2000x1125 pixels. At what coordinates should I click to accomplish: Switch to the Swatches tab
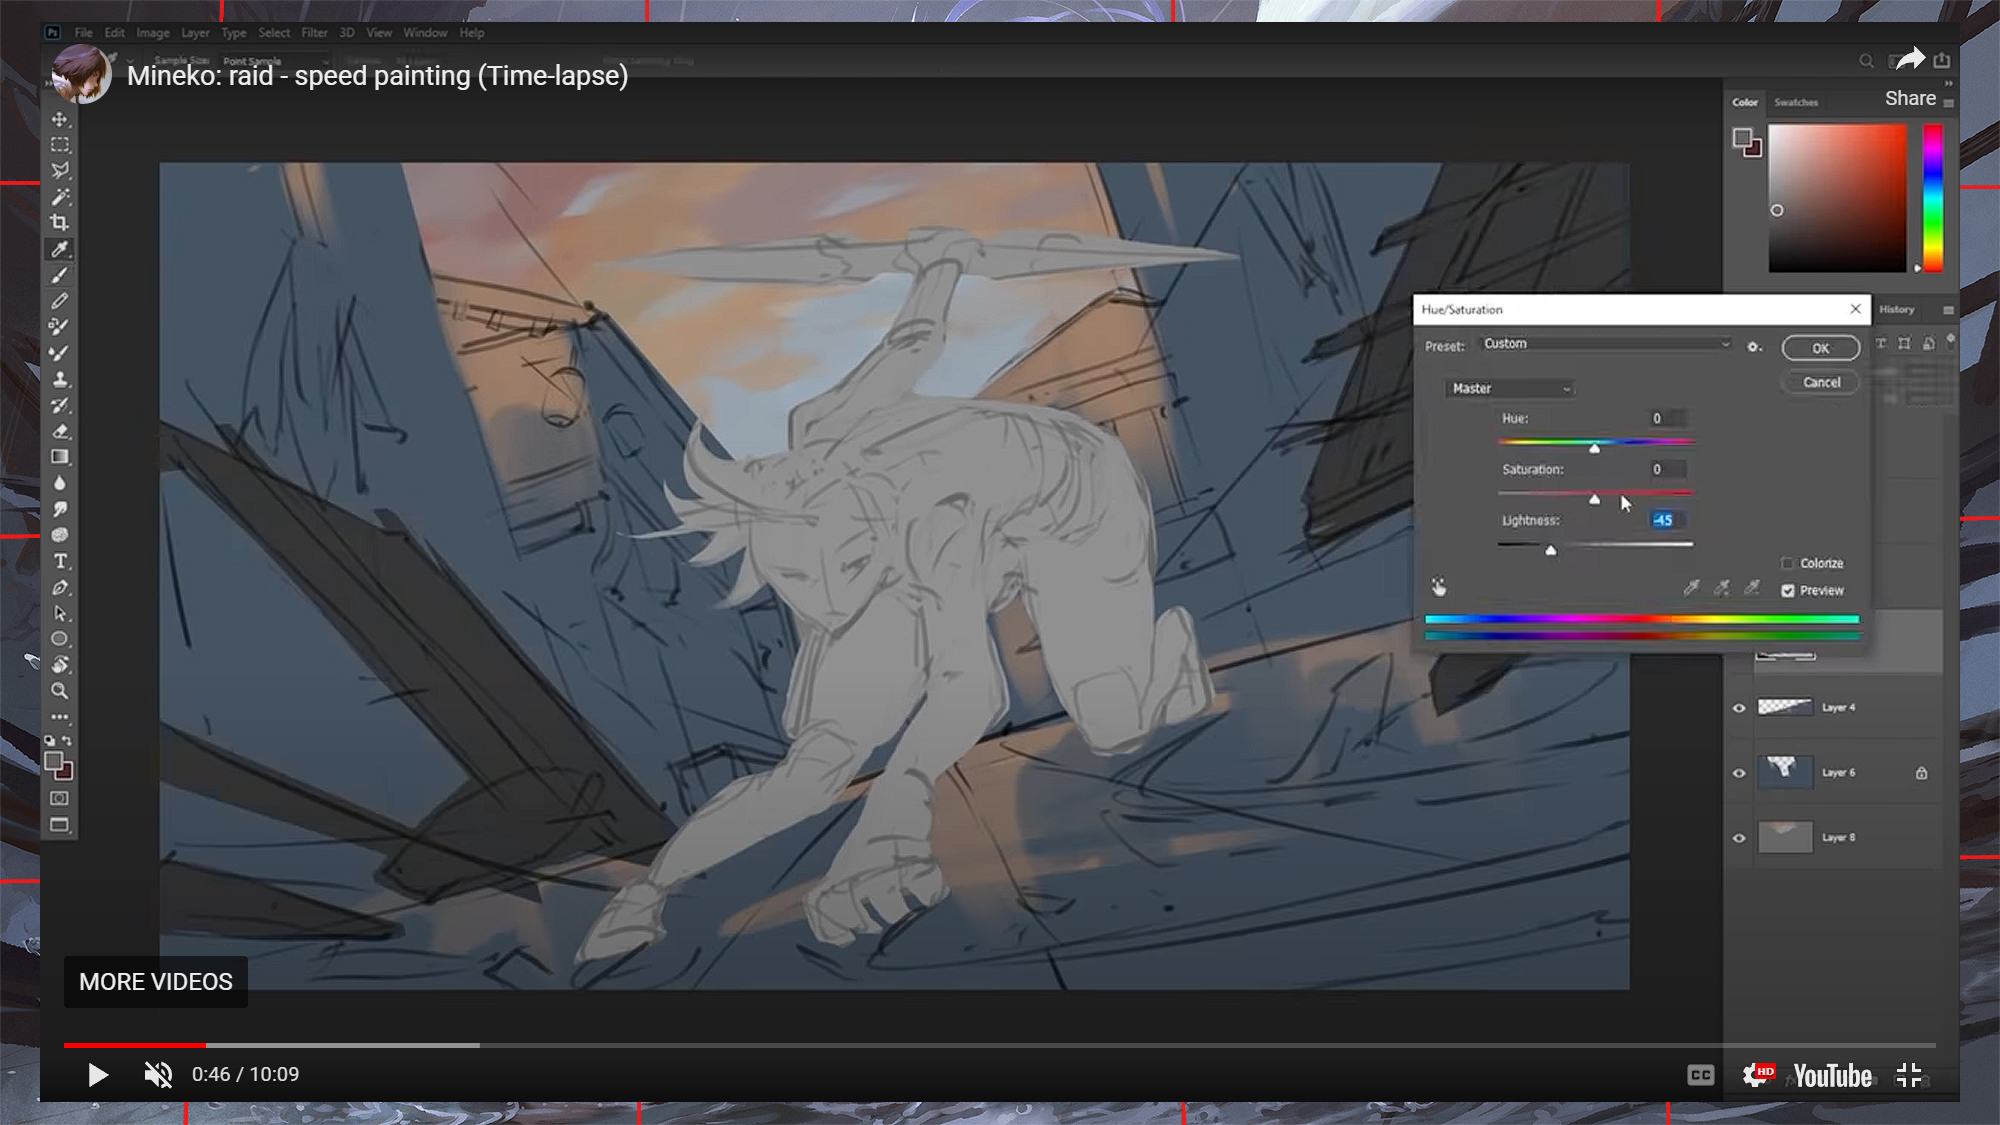pos(1796,102)
